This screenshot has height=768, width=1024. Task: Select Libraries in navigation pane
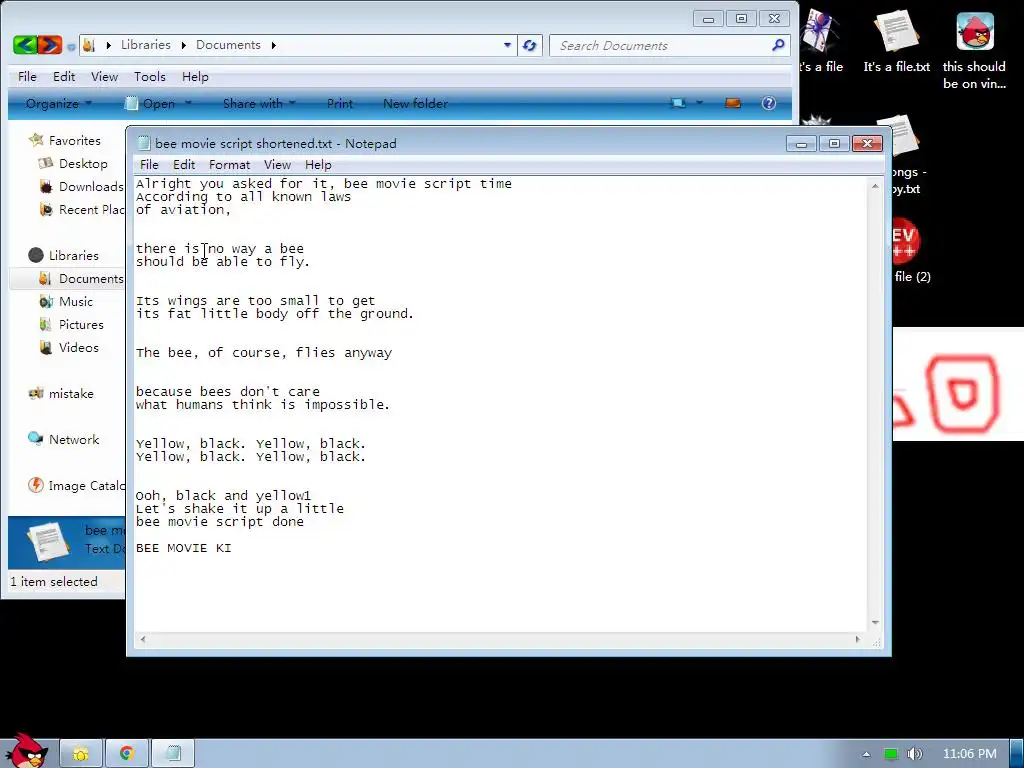[x=63, y=255]
